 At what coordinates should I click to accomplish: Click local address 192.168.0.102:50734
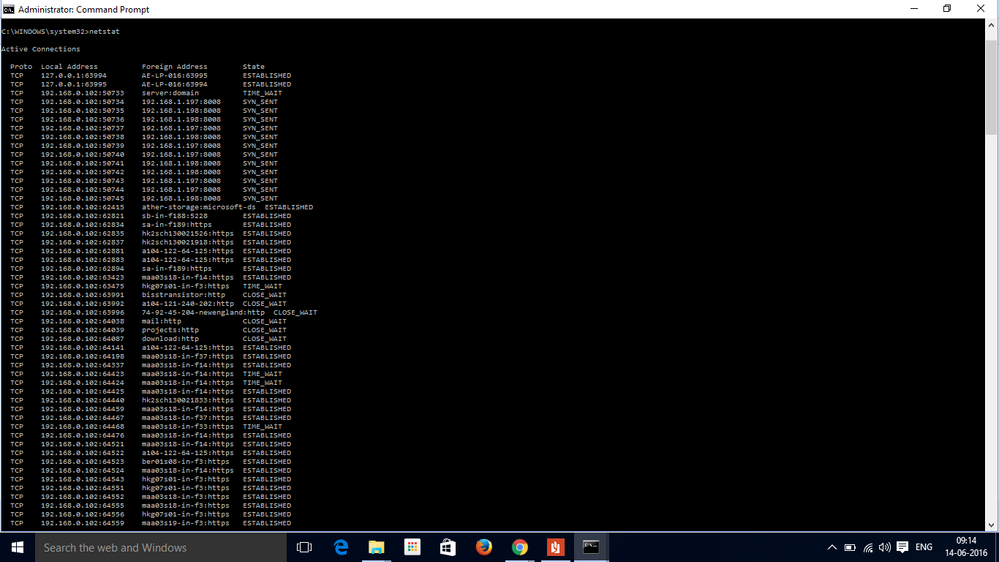click(x=83, y=102)
